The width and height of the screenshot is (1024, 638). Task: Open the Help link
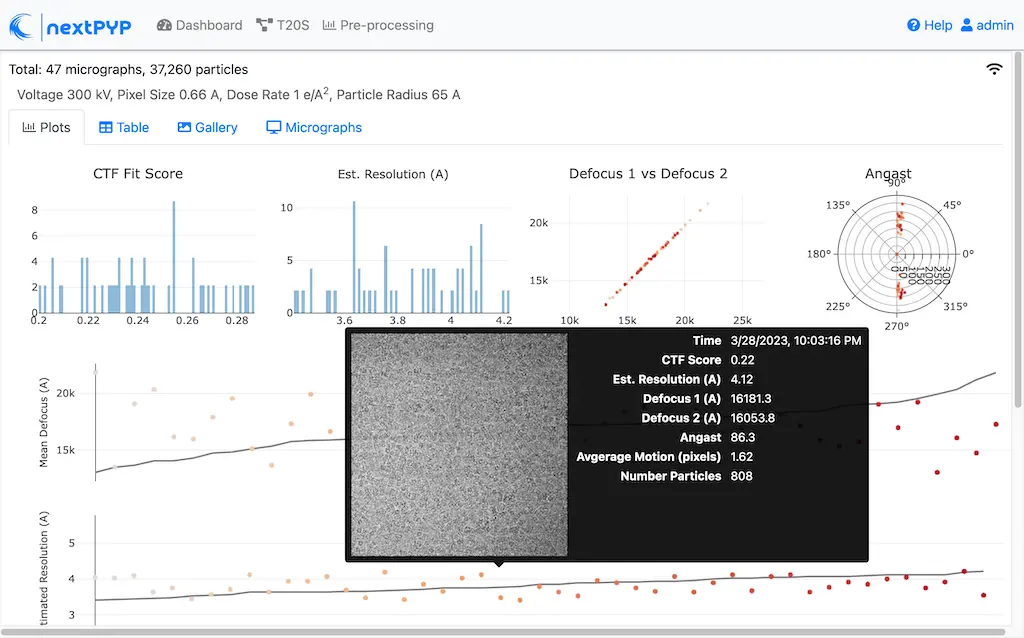click(930, 25)
